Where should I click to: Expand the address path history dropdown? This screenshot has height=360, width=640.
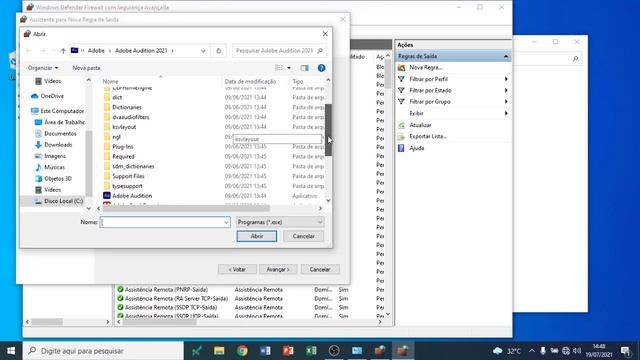[x=203, y=51]
